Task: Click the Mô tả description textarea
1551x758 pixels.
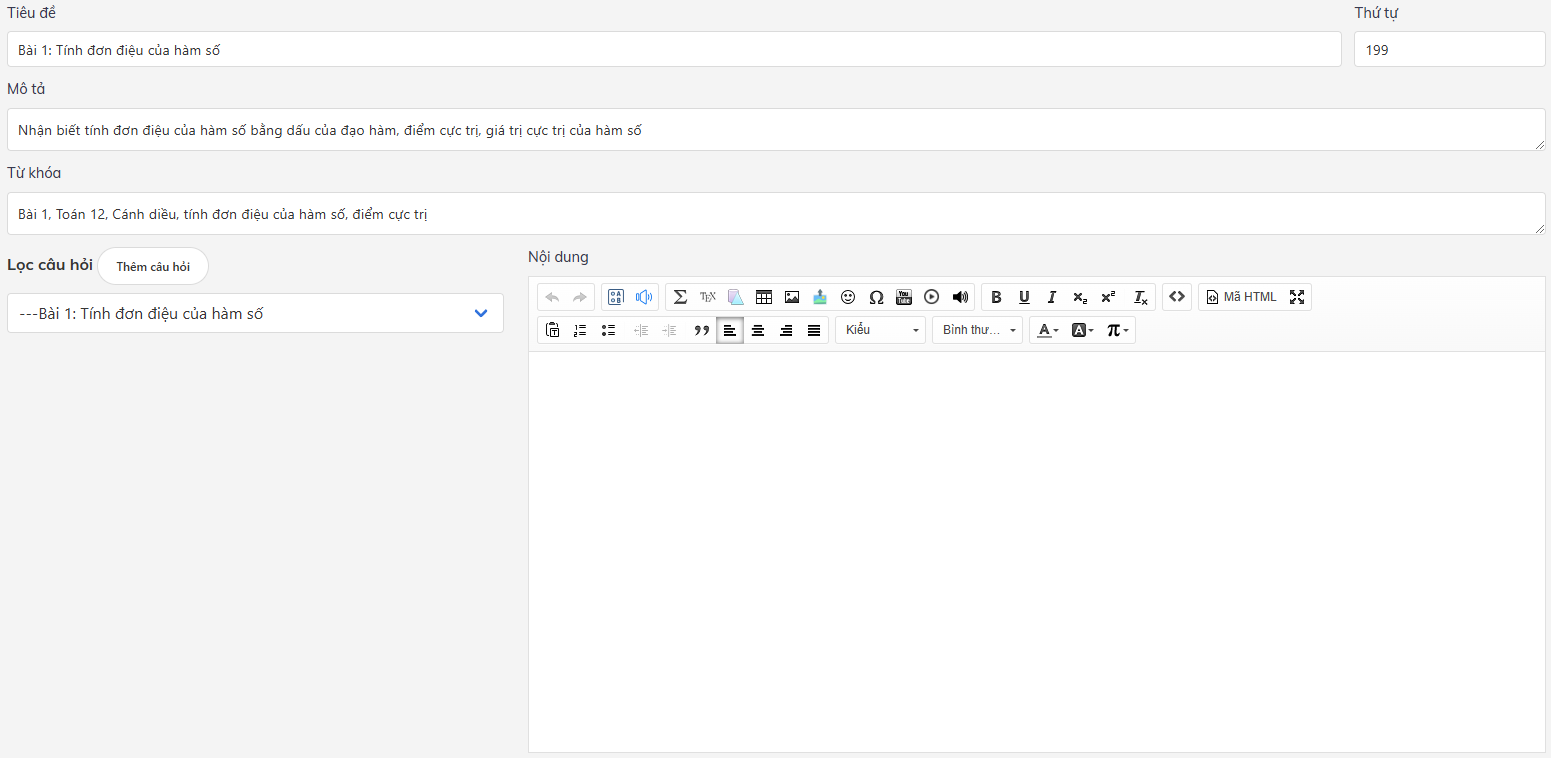Action: [776, 130]
